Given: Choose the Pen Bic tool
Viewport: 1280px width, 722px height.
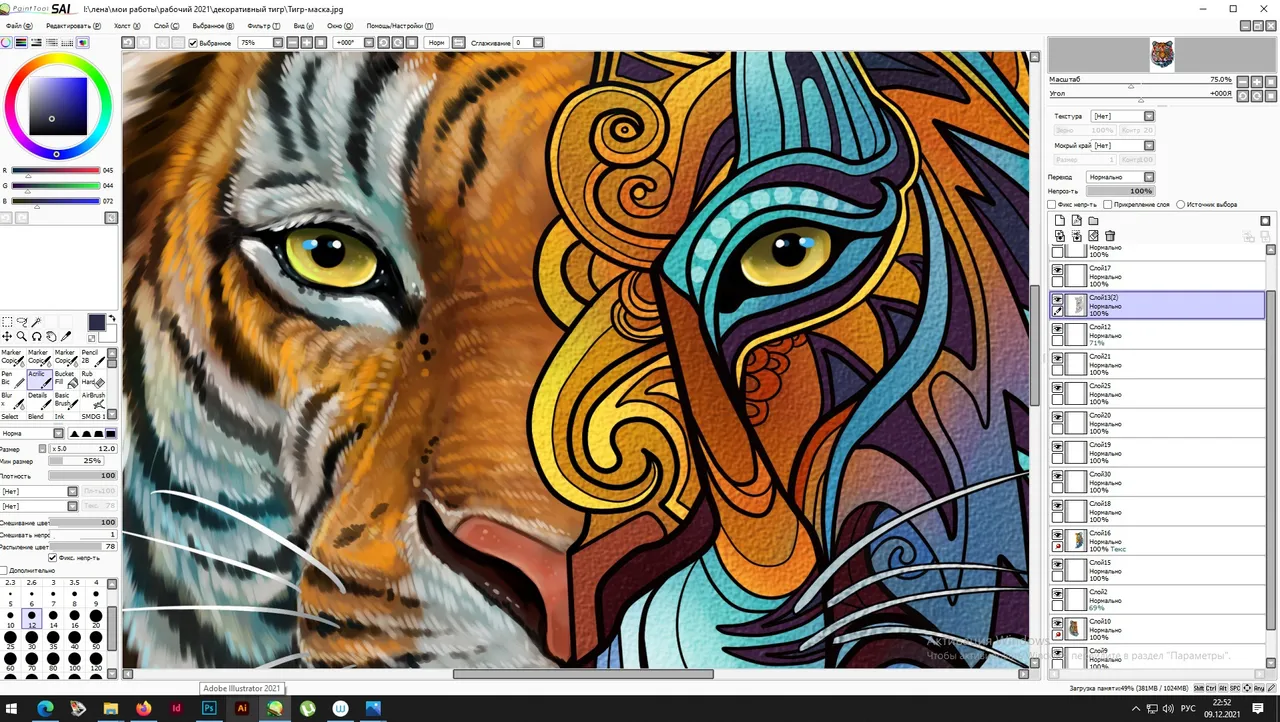Looking at the screenshot, I should (13, 379).
